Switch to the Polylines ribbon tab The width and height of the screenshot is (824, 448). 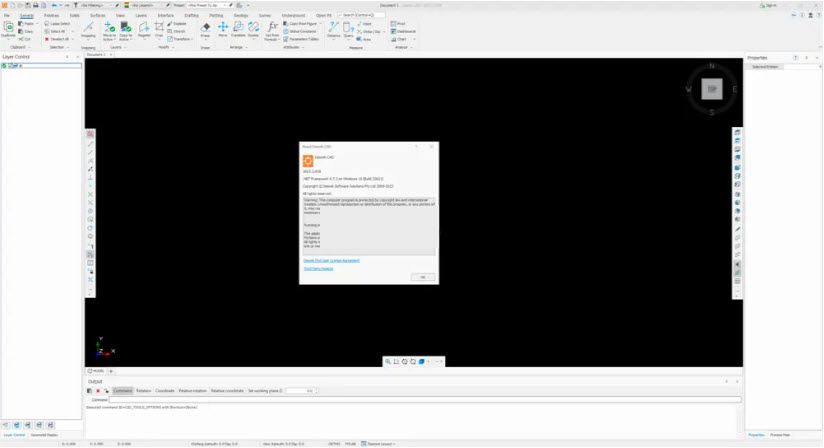(52, 16)
